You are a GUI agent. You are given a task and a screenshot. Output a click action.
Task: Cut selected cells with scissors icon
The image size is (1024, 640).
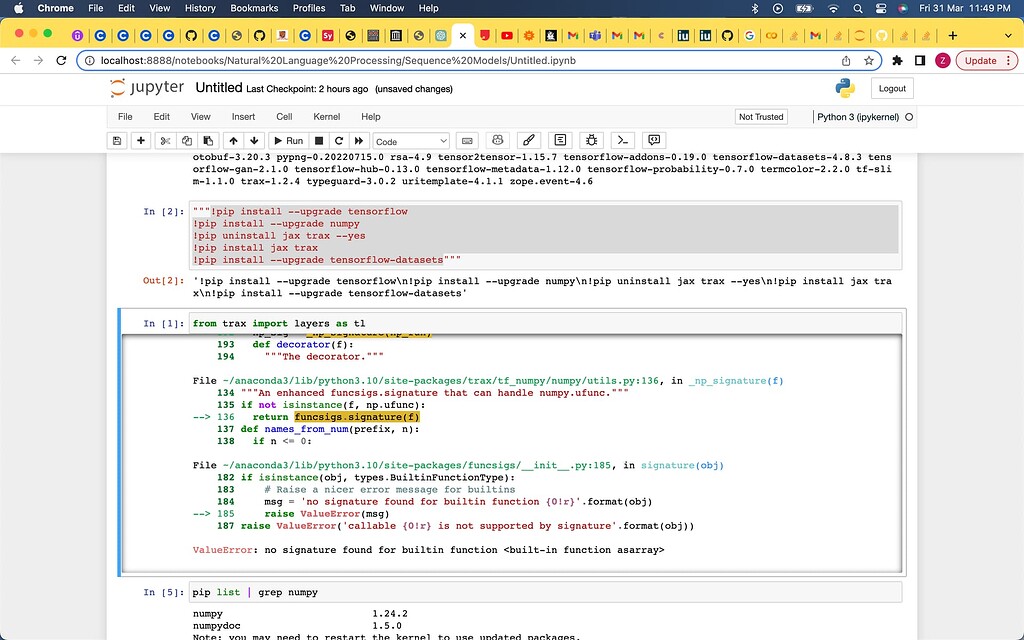tap(166, 141)
